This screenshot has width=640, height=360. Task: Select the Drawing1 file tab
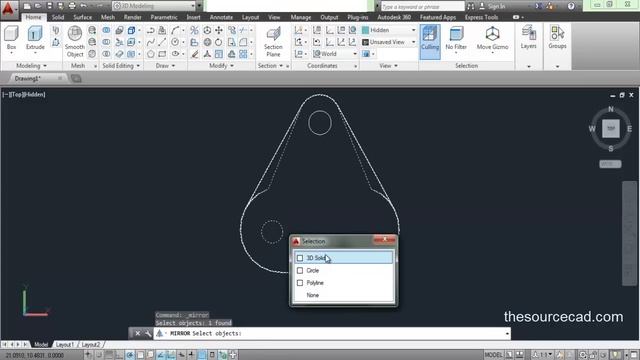click(28, 78)
